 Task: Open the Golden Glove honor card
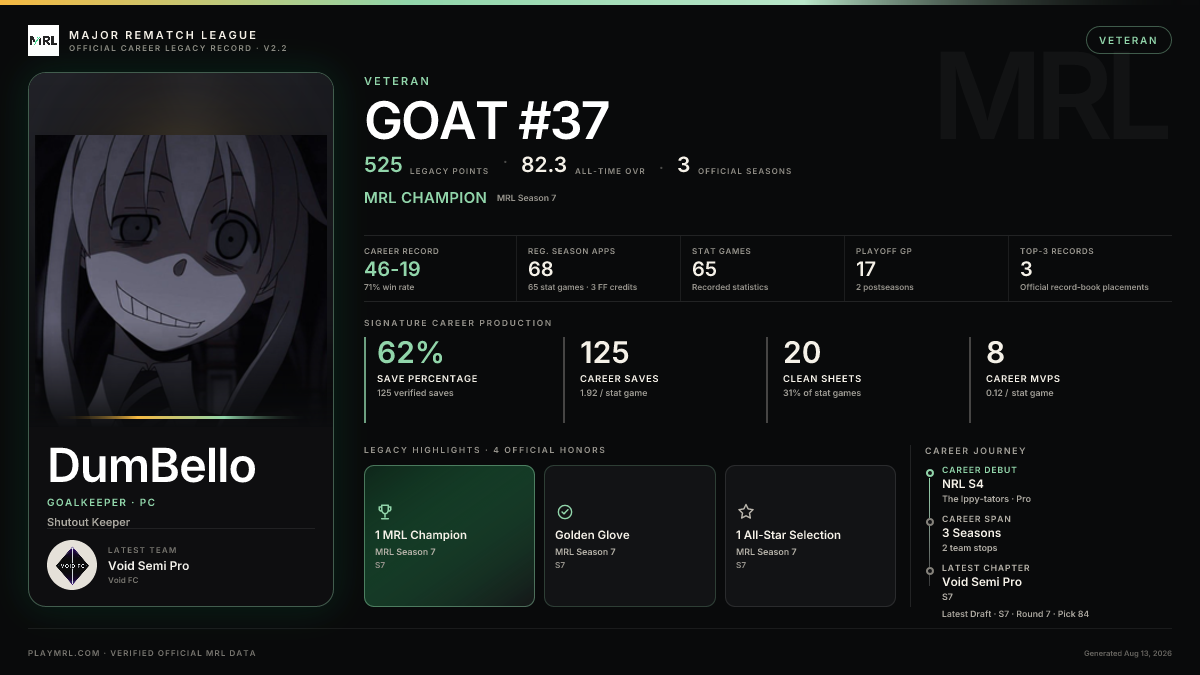pyautogui.click(x=630, y=536)
